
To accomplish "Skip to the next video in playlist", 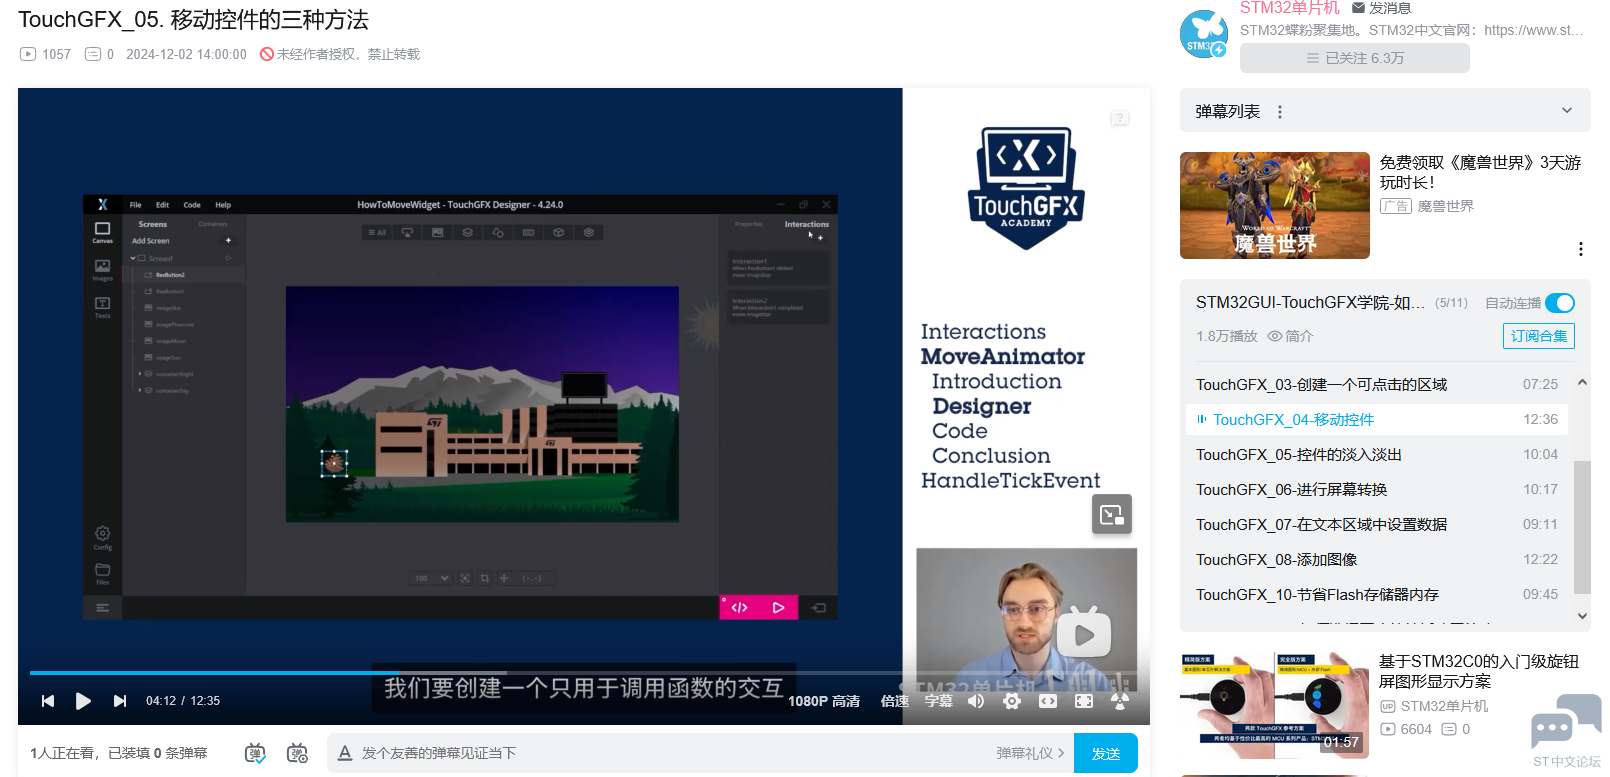I will pyautogui.click(x=120, y=701).
